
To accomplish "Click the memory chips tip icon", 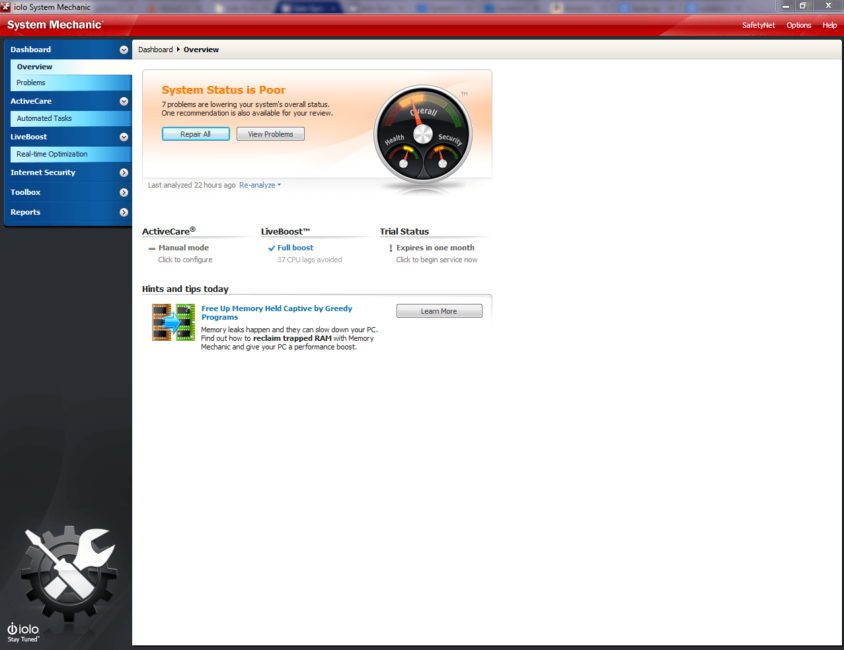I will pyautogui.click(x=173, y=323).
